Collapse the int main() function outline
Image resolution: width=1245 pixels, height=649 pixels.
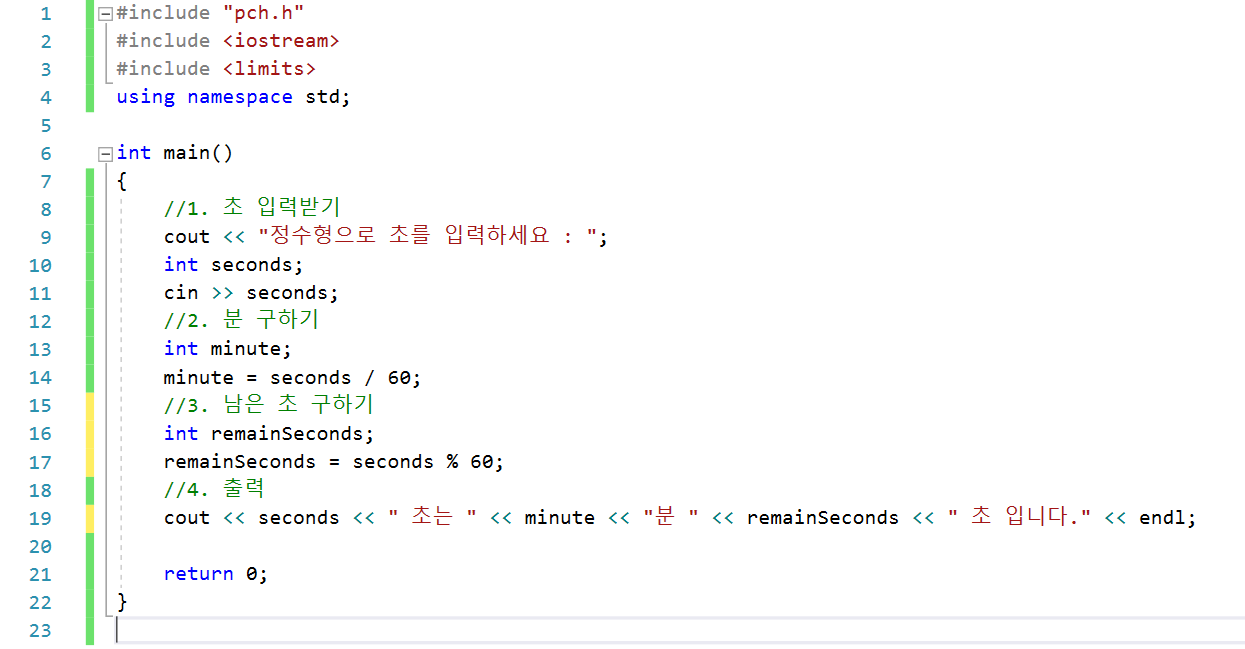(x=106, y=153)
